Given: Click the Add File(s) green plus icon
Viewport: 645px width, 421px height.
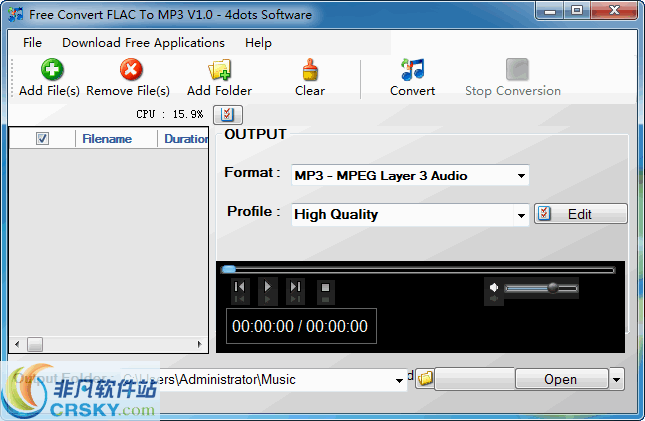Looking at the screenshot, I should [x=52, y=69].
